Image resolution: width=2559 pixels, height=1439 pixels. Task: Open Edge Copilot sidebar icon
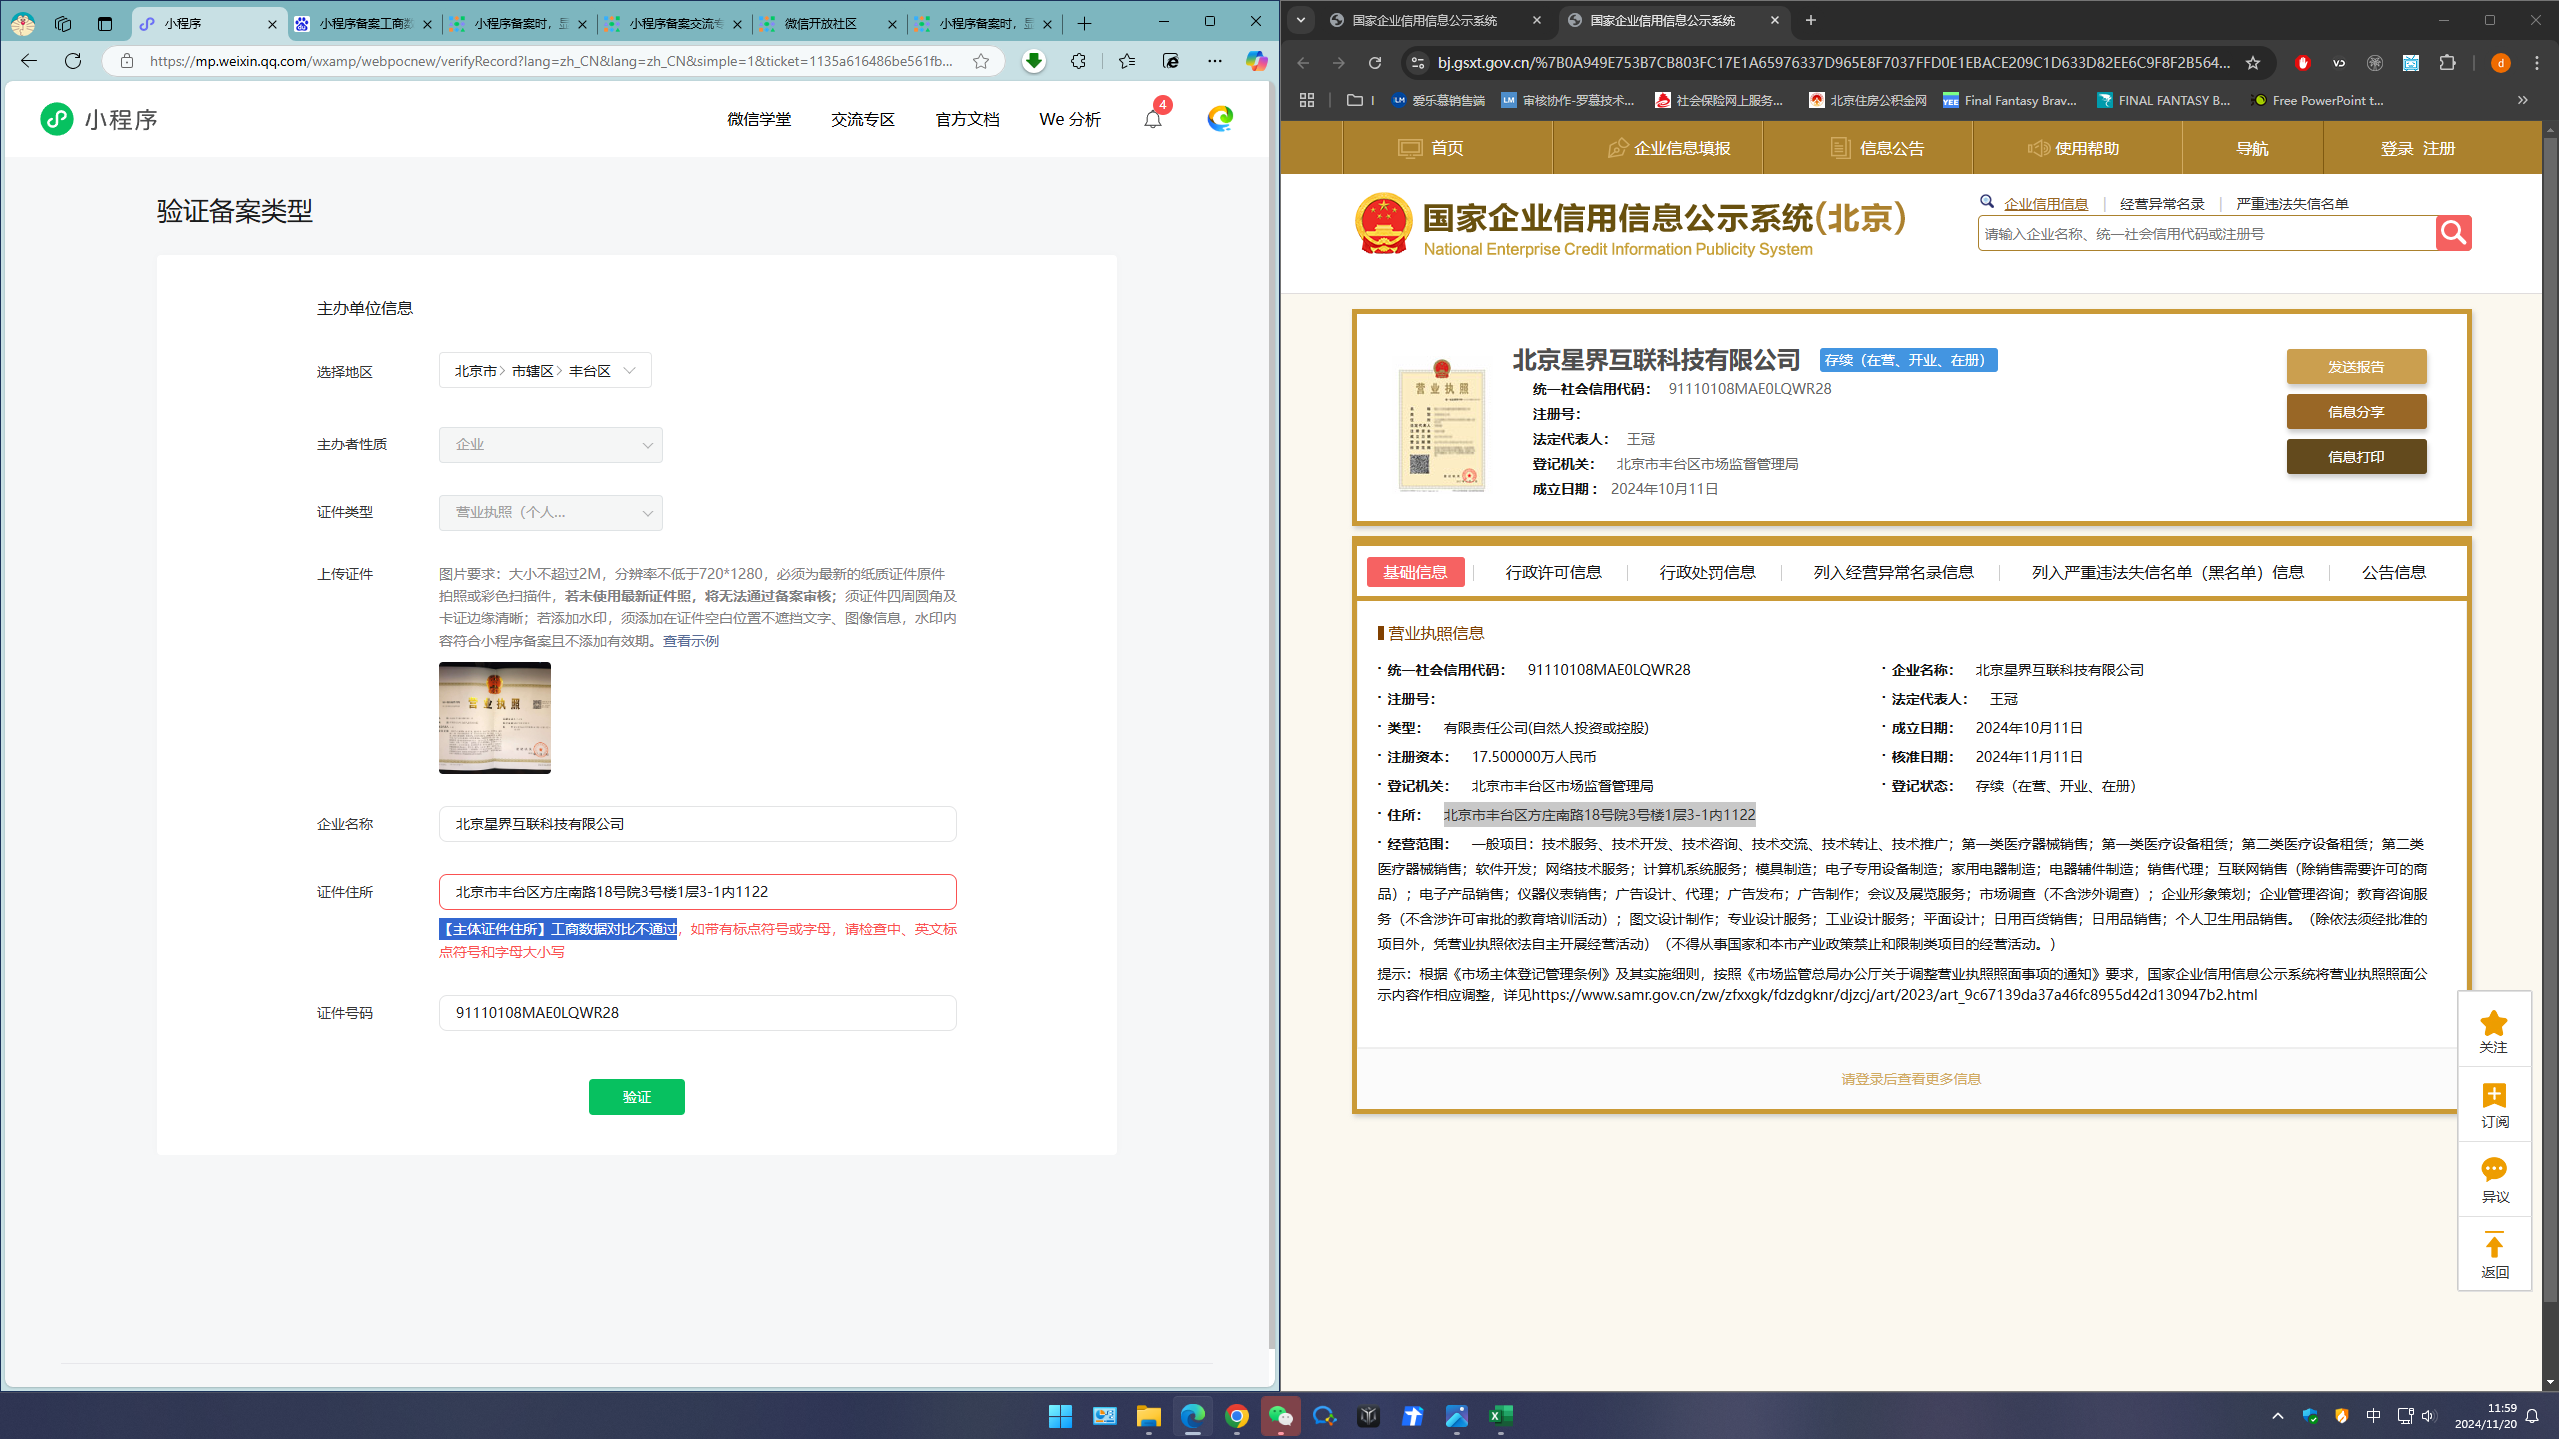pyautogui.click(x=1256, y=61)
